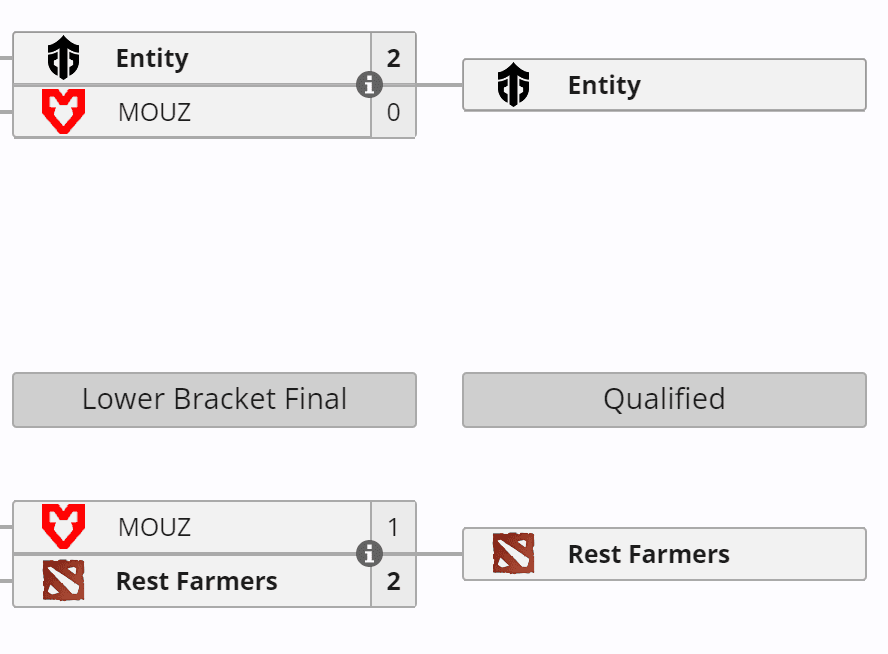
Task: Open Rest Farmers name under Qualified
Action: pyautogui.click(x=648, y=554)
